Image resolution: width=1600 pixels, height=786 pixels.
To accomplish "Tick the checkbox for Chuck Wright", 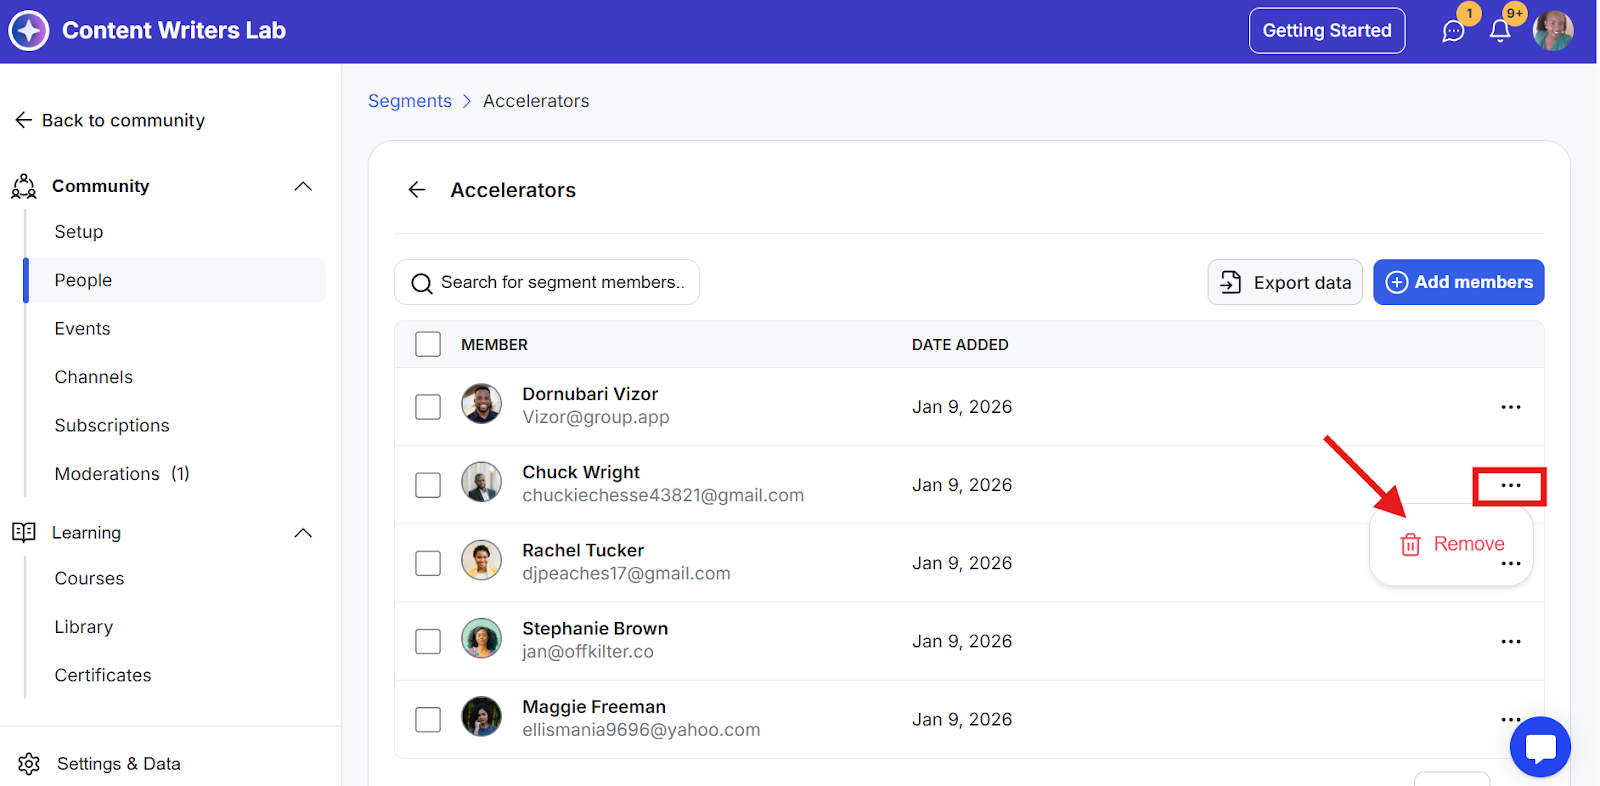I will tap(428, 485).
